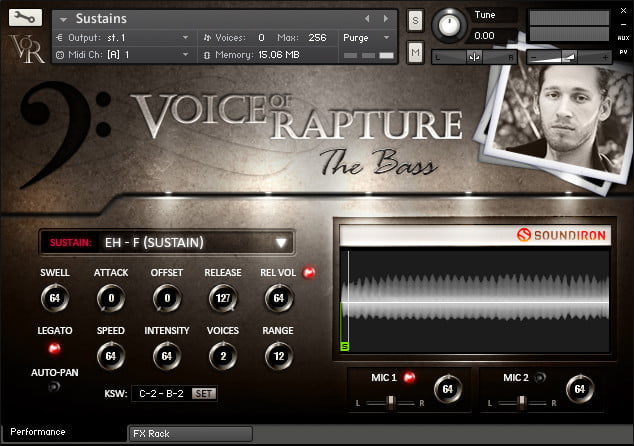Image resolution: width=634 pixels, height=446 pixels.
Task: Toggle PV performance view button
Action: pyautogui.click(x=623, y=52)
